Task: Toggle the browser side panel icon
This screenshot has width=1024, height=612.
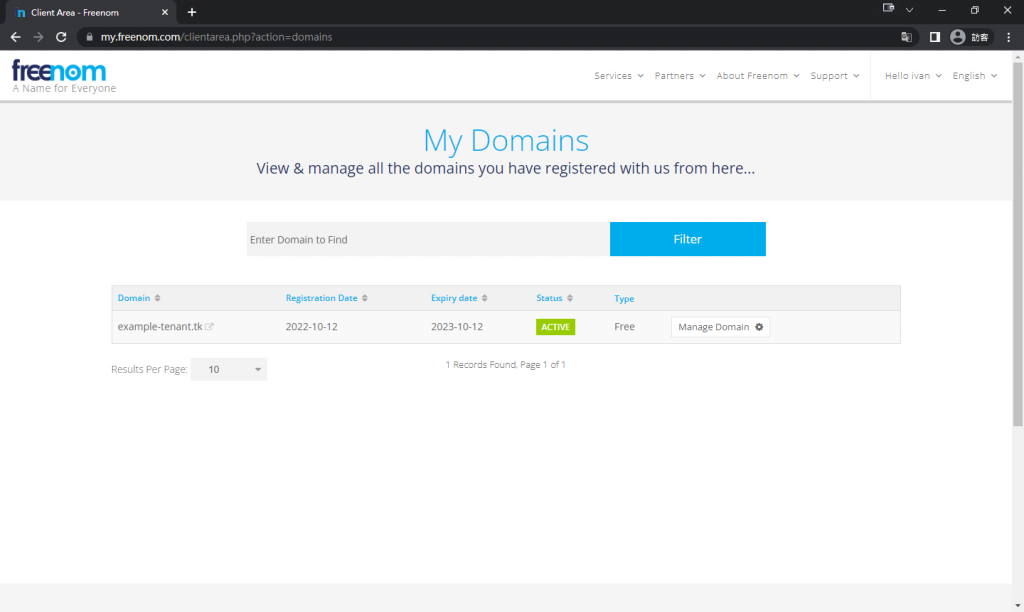Action: pyautogui.click(x=935, y=37)
